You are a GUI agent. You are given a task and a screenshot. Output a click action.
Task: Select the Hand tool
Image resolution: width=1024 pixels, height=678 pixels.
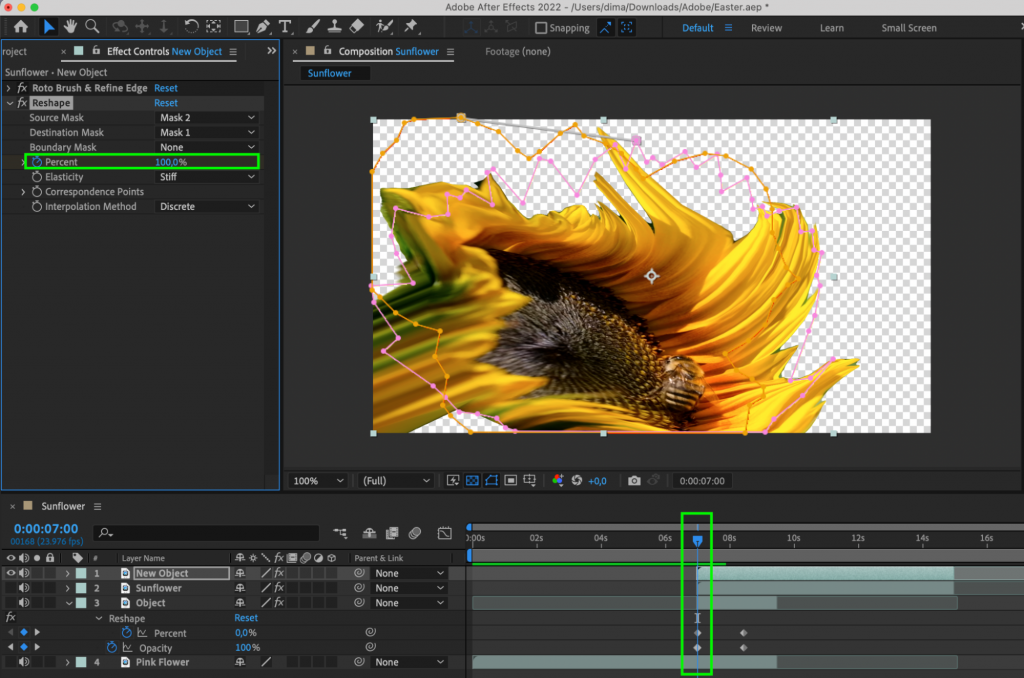pyautogui.click(x=69, y=26)
